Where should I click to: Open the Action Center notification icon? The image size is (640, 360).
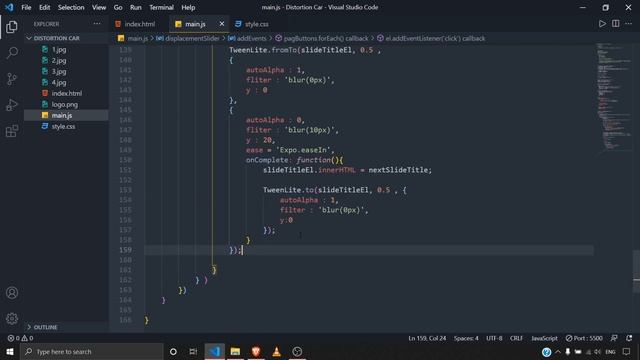pos(627,351)
